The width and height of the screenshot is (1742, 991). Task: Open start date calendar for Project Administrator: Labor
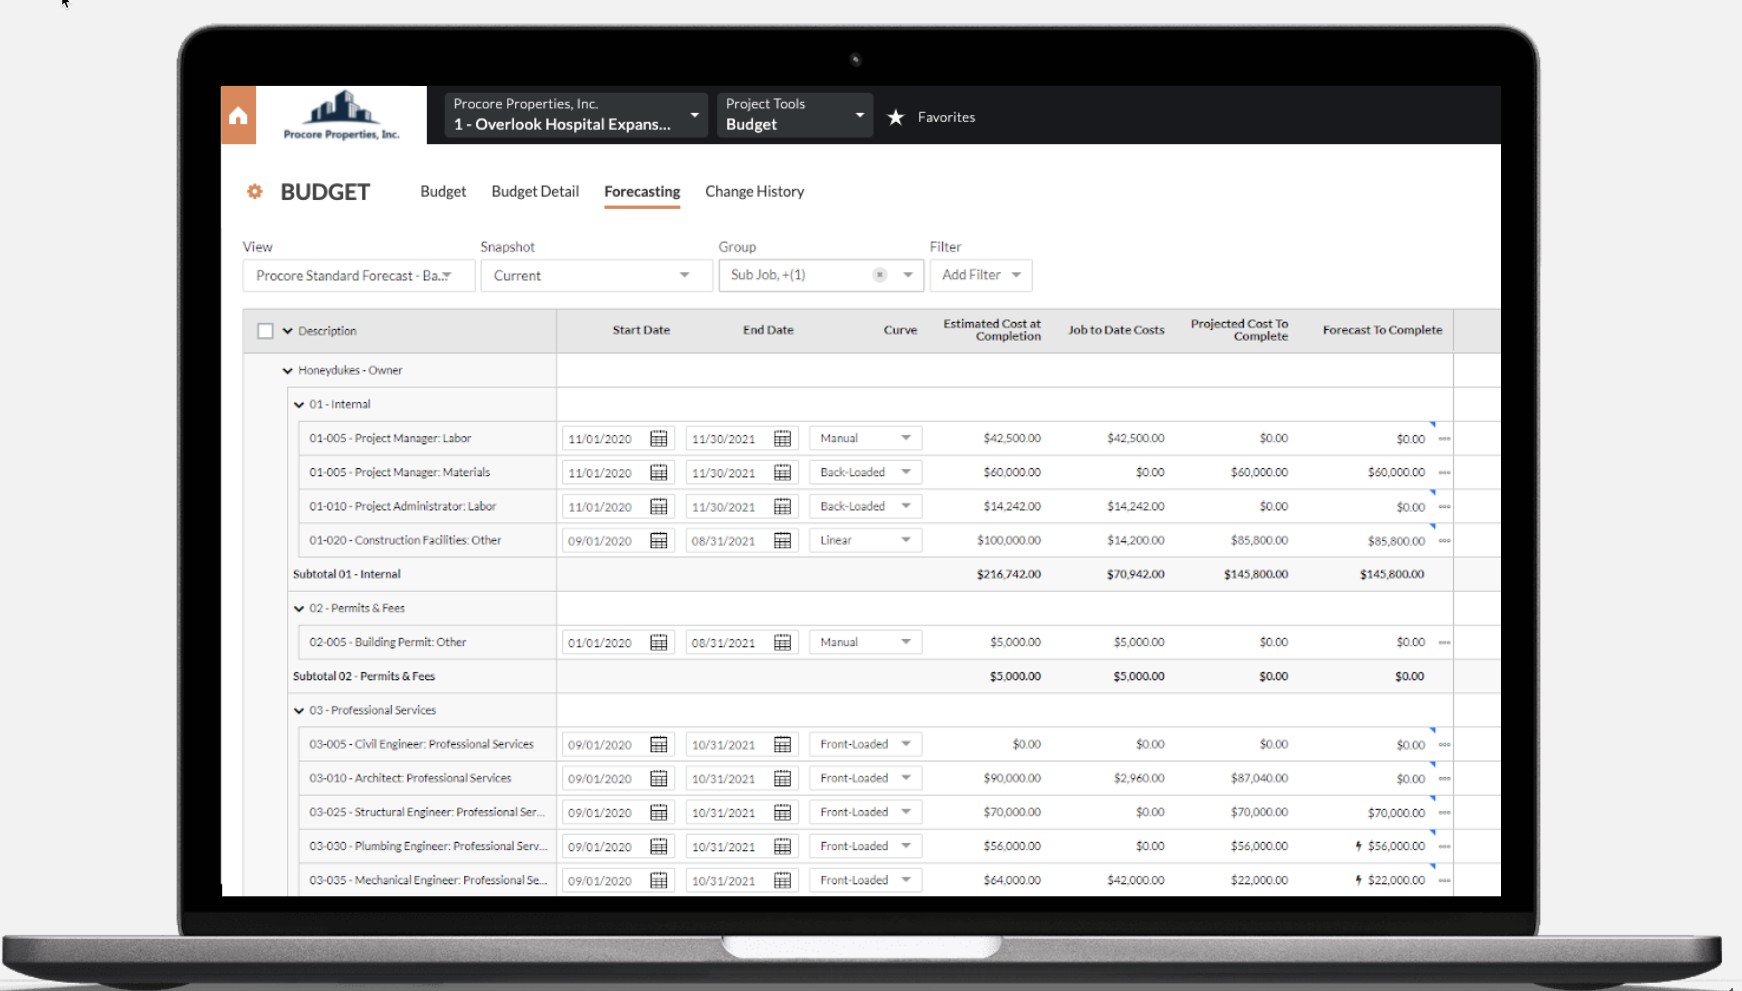659,506
